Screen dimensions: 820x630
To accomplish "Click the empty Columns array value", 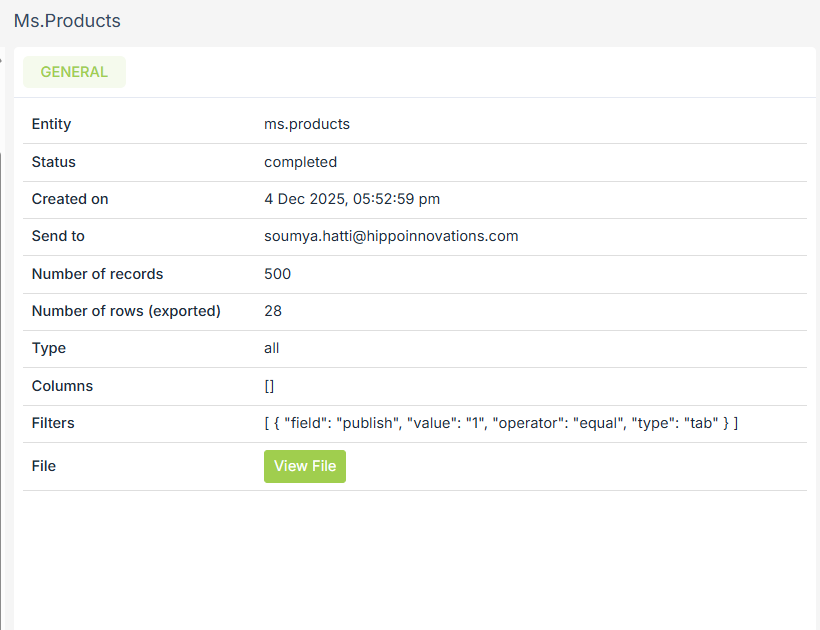I will (269, 386).
